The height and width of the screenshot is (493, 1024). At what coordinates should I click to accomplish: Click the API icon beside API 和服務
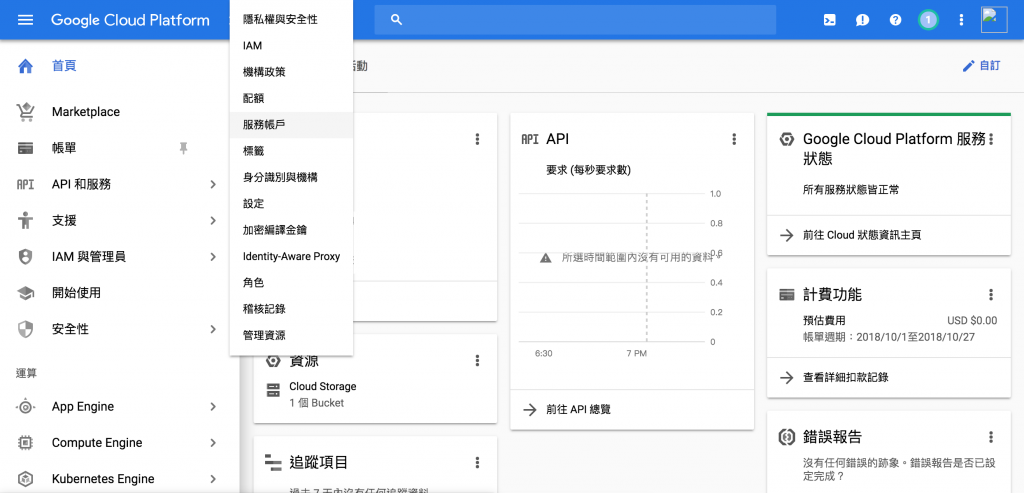(x=25, y=185)
